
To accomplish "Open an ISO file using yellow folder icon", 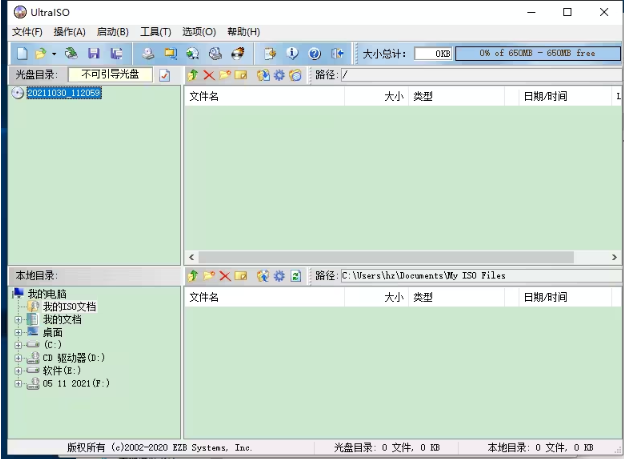I will click(40, 53).
